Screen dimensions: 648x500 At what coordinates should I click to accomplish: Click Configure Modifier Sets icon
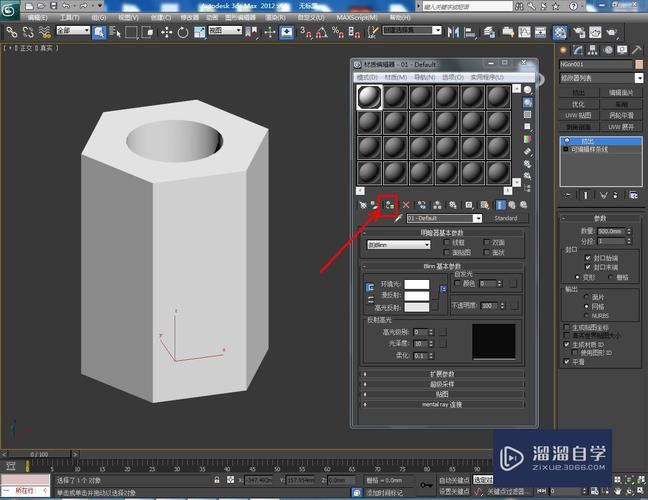633,195
